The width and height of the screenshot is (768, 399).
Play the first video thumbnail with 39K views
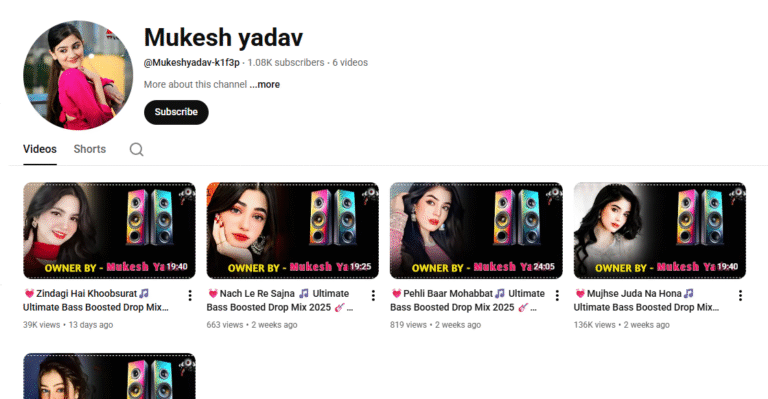click(109, 231)
